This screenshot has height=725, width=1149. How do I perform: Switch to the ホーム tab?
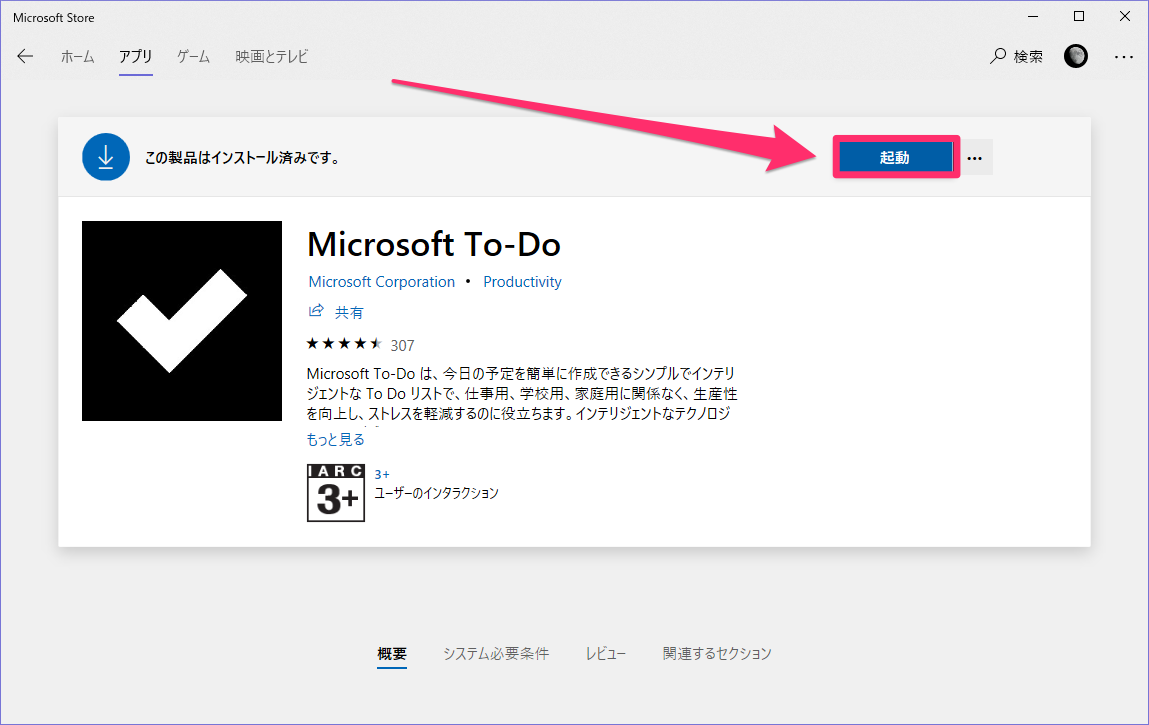tap(78, 56)
